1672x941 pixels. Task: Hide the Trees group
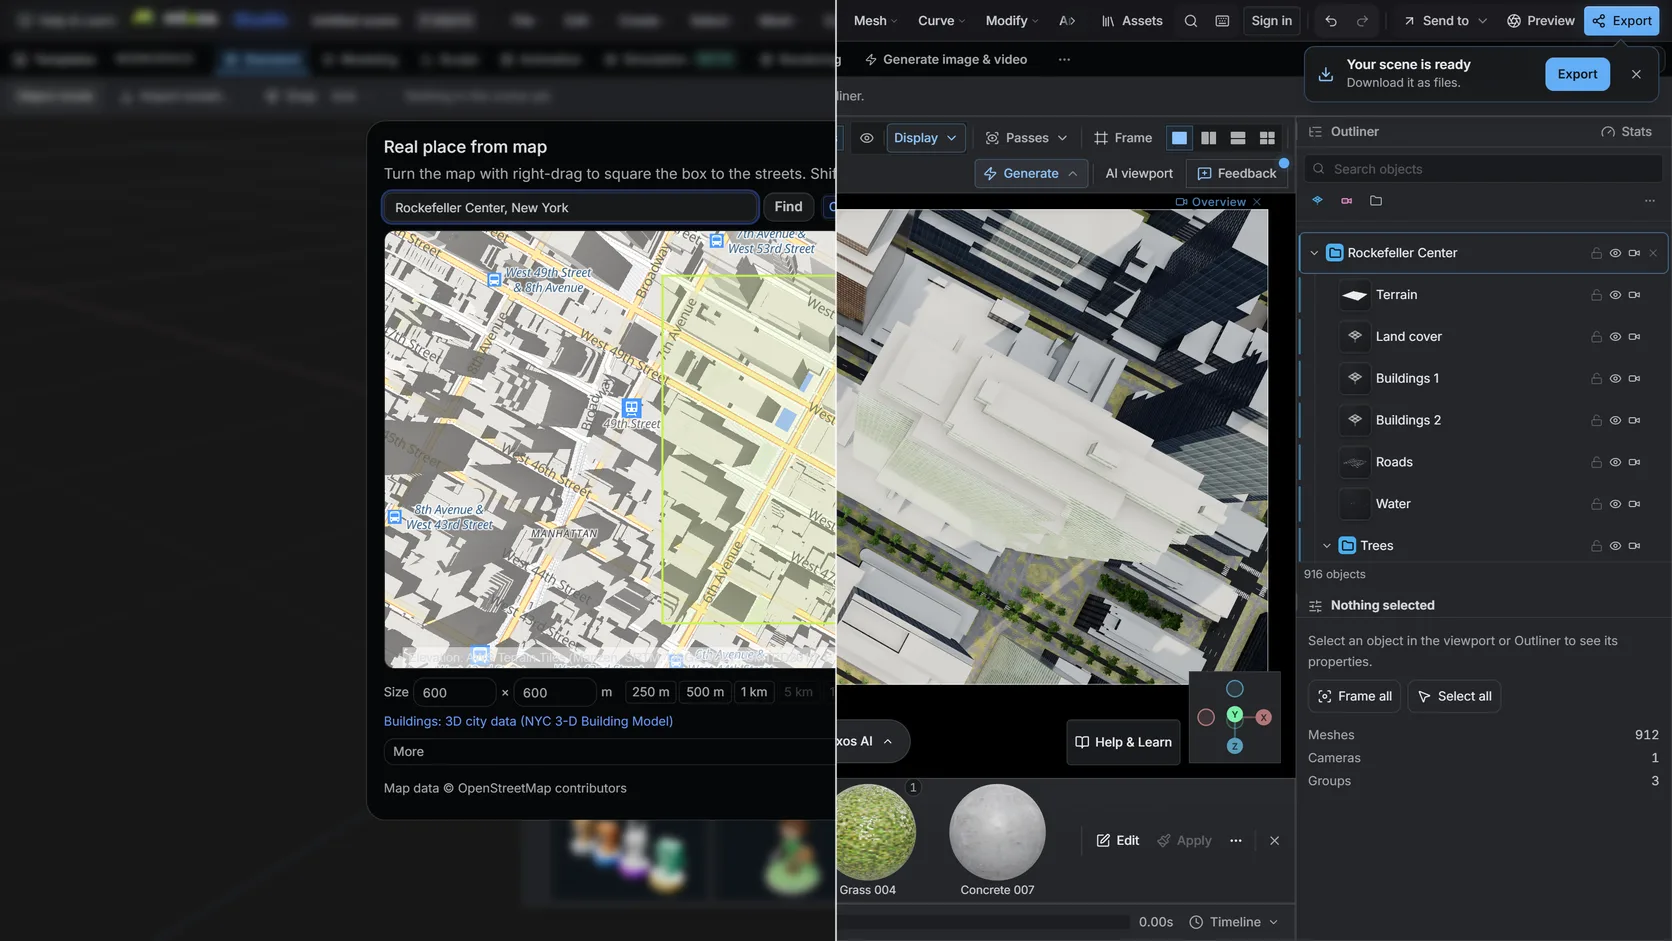[x=1615, y=546]
